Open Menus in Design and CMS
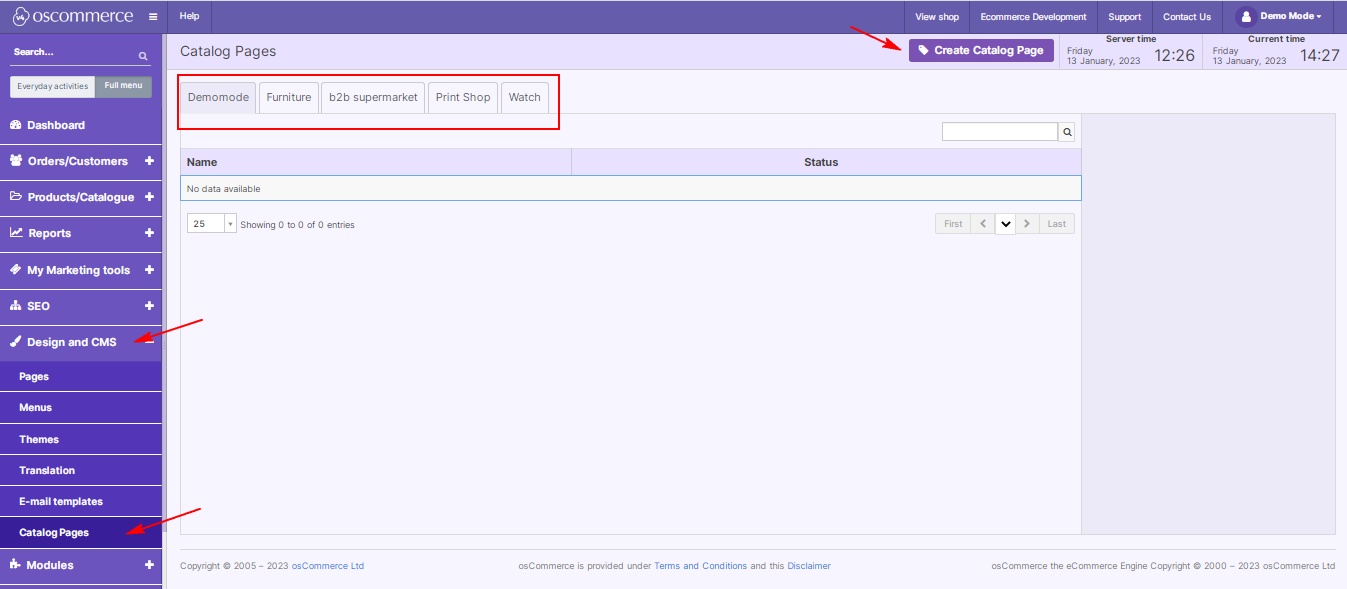Screen dimensions: 1347x589 [x=80, y=408]
